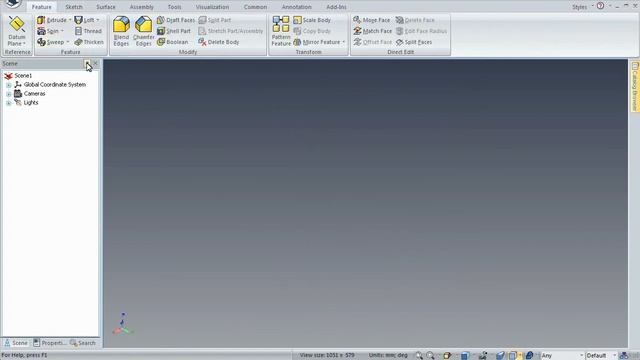Click the Split Part command
The image size is (640, 360).
[x=215, y=20]
